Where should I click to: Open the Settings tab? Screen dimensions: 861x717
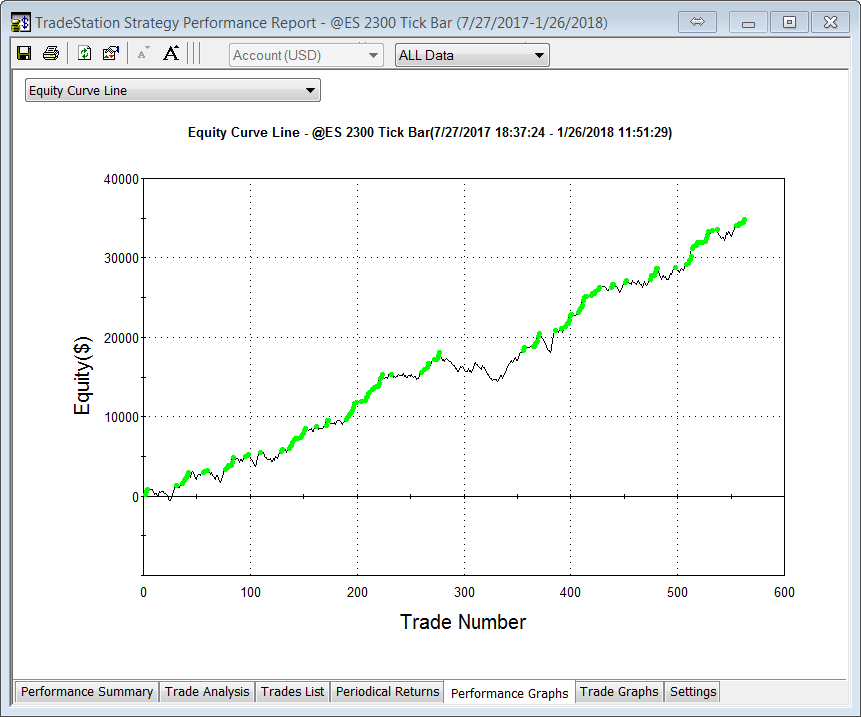coord(693,692)
